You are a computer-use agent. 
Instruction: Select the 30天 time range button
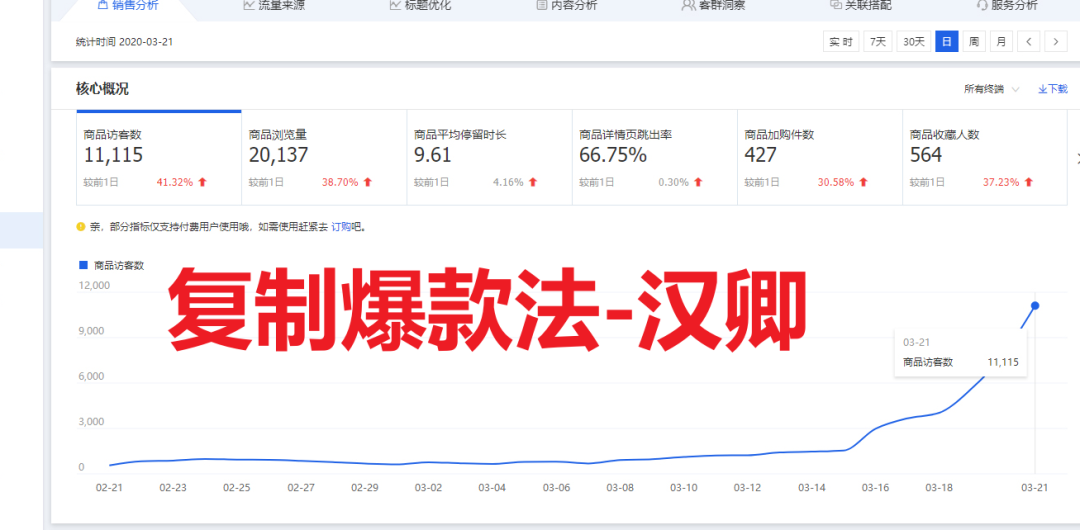point(913,41)
